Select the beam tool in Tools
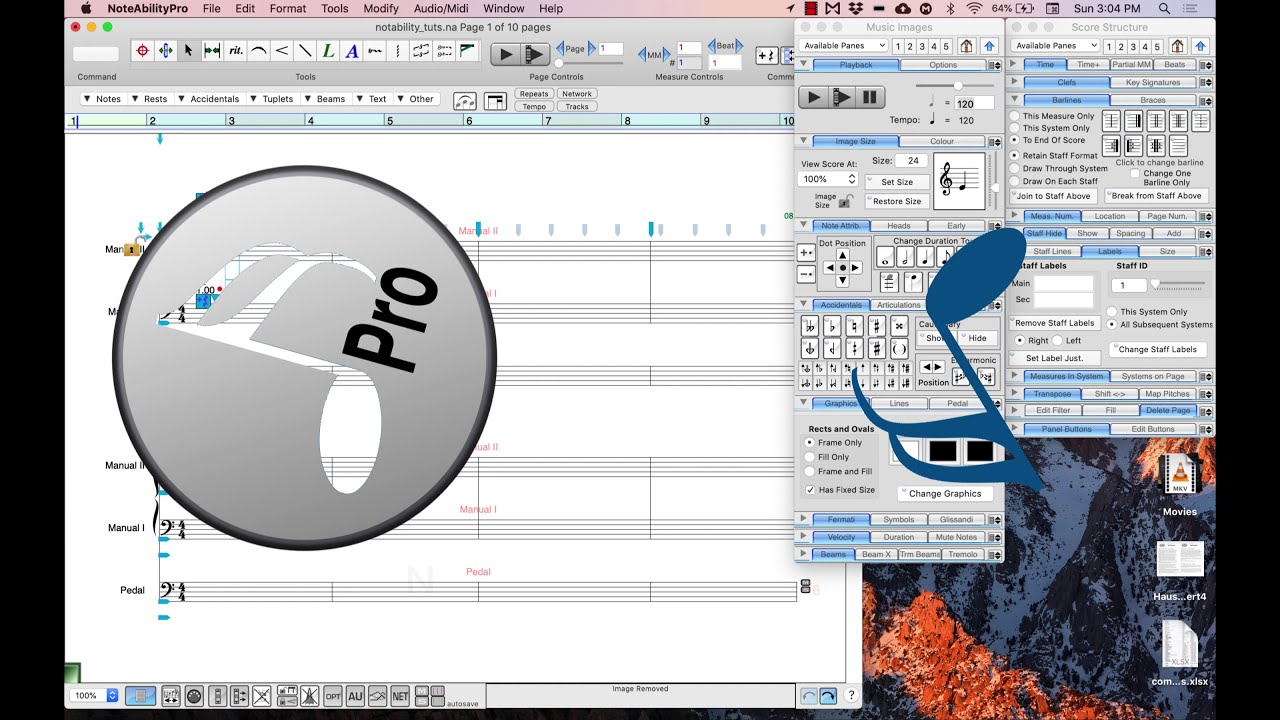 tap(467, 51)
